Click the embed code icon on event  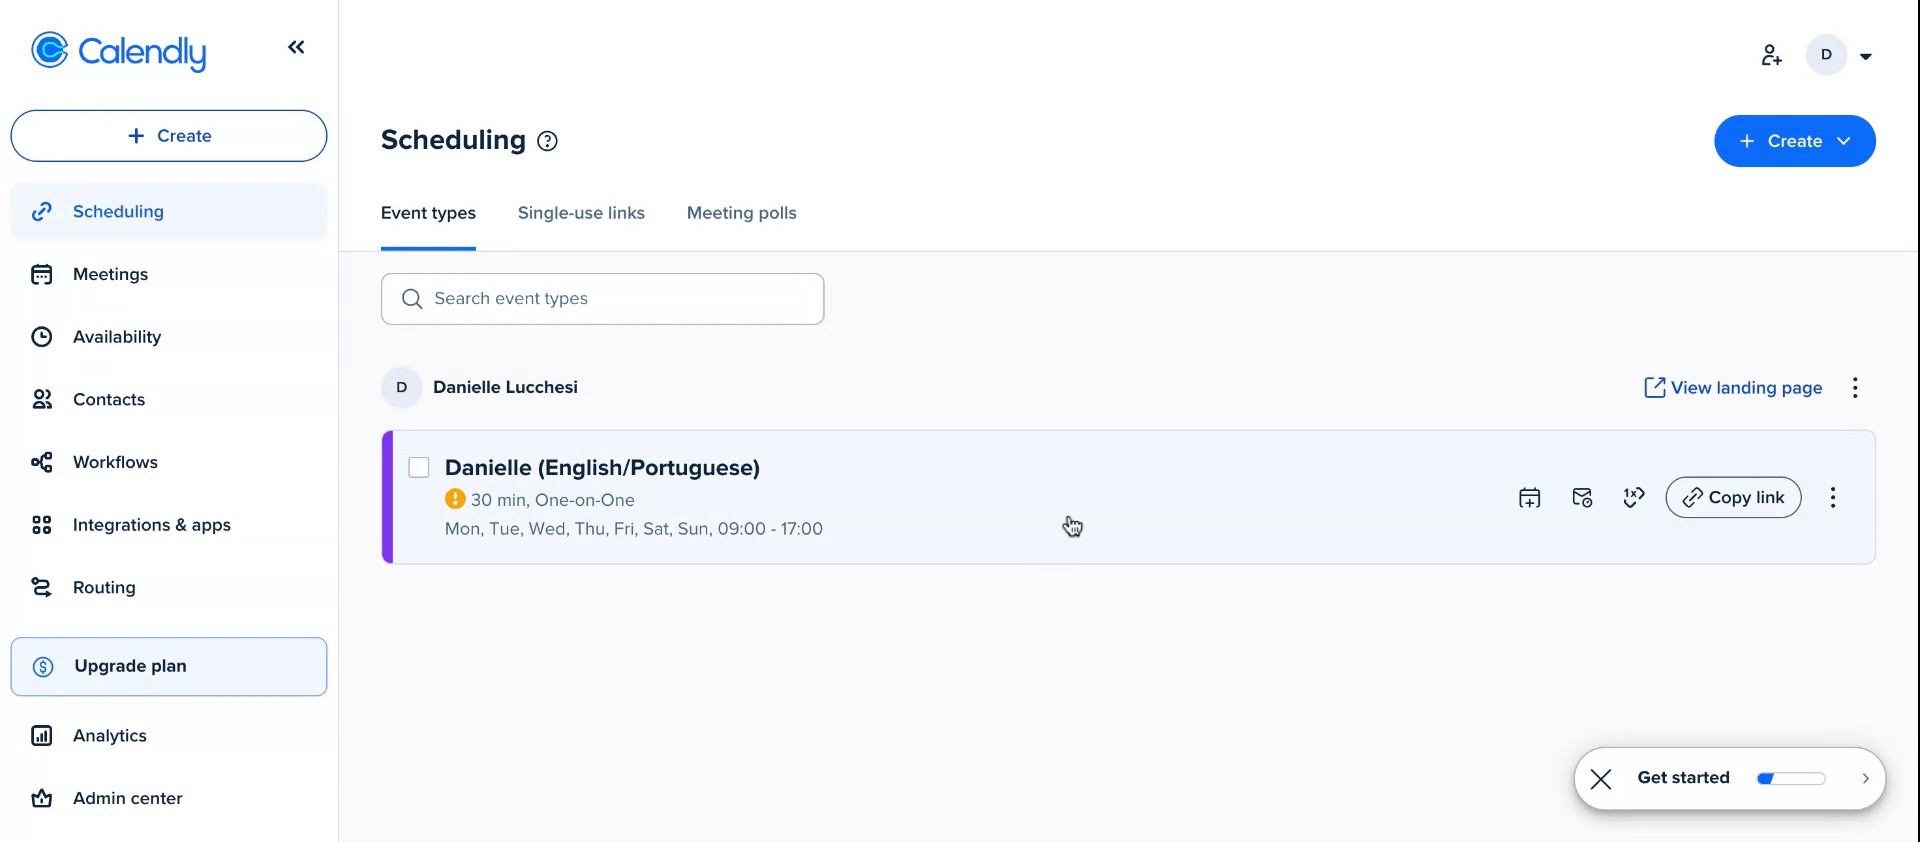click(1634, 498)
